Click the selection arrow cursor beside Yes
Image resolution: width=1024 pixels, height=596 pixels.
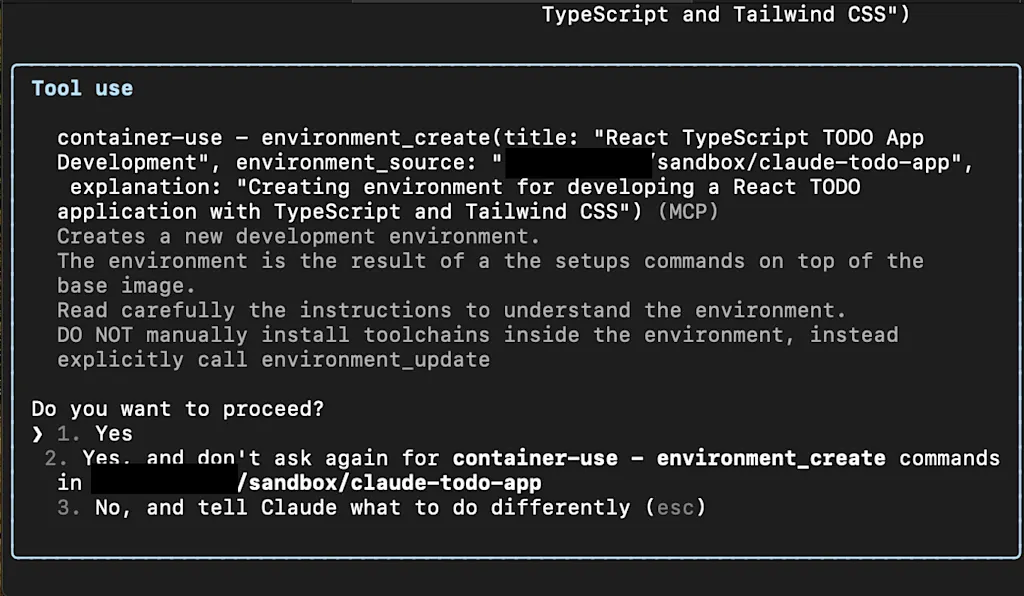click(x=37, y=434)
